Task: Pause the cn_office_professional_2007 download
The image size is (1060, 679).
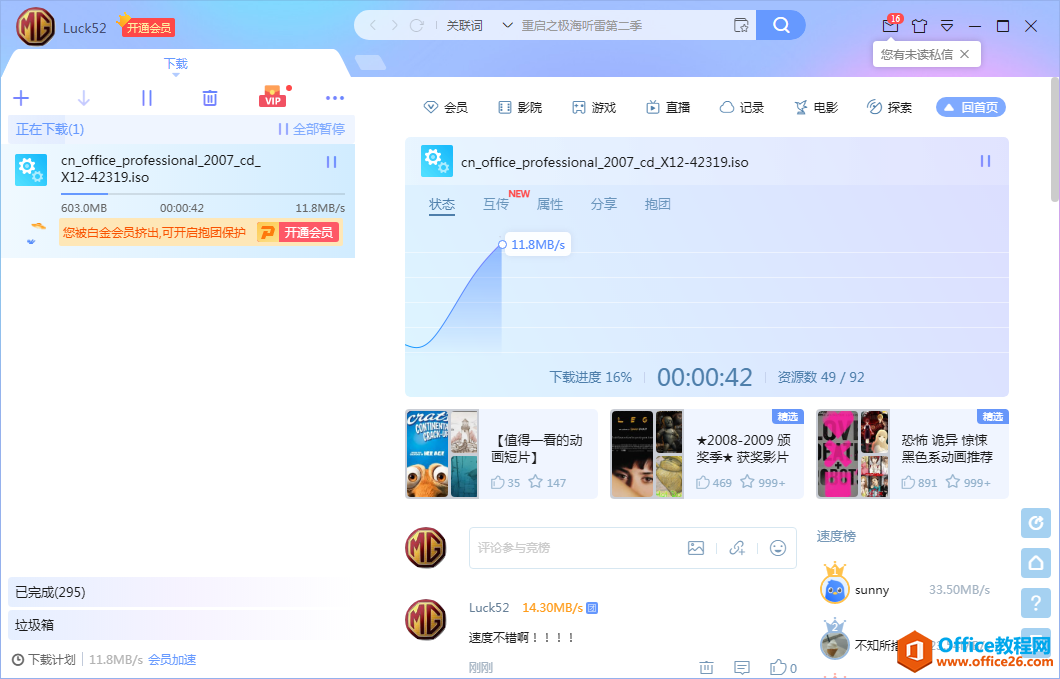Action: coord(331,161)
